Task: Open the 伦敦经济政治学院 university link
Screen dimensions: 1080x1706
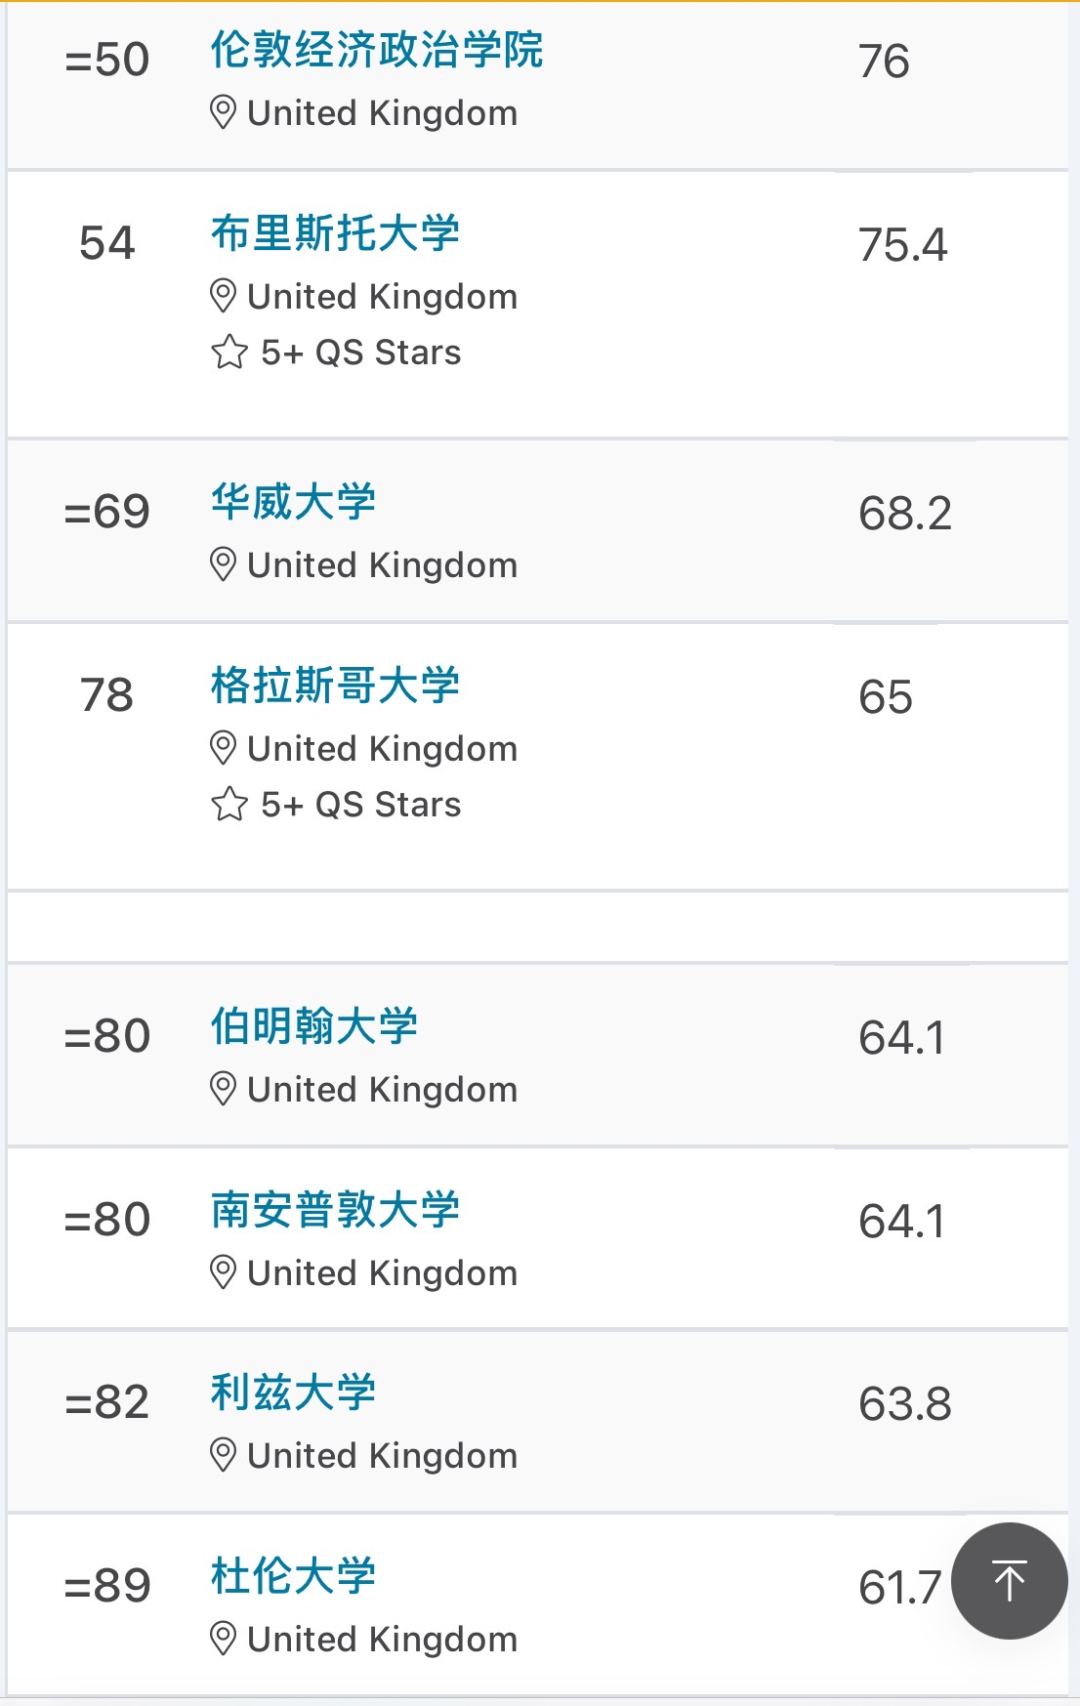Action: [x=376, y=50]
